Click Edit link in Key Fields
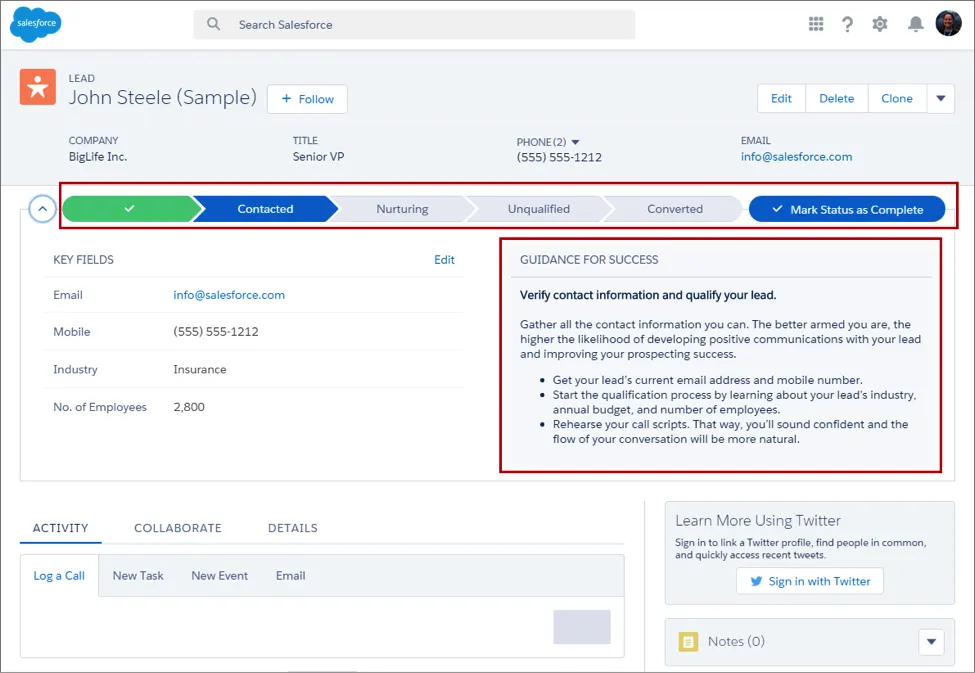 tap(444, 260)
